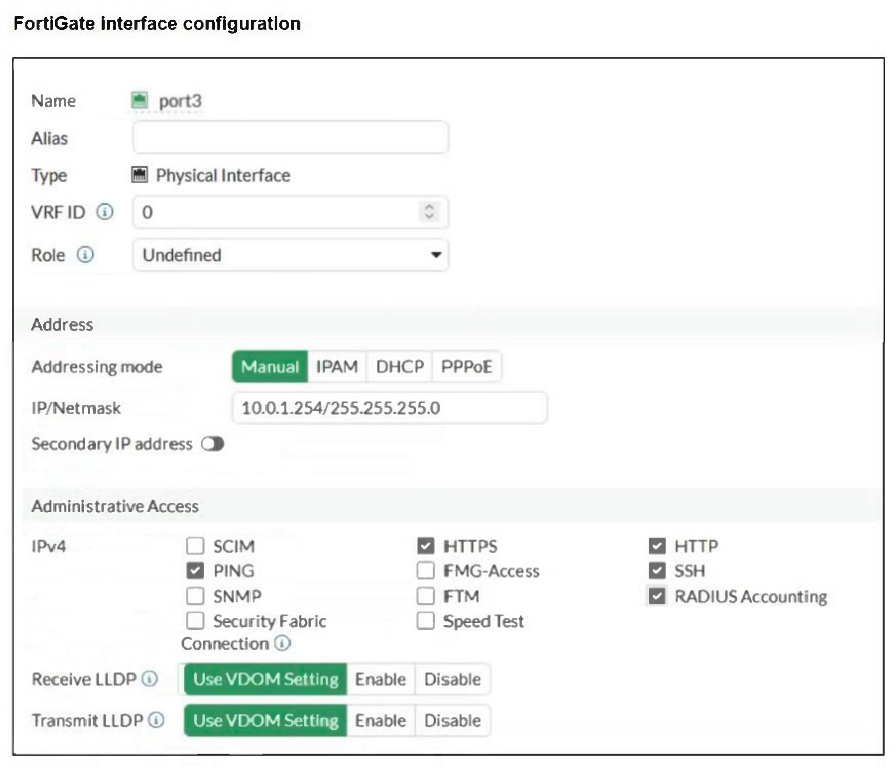Click the Security Fabric Connection info icon
Image resolution: width=896 pixels, height=769 pixels.
coord(282,643)
